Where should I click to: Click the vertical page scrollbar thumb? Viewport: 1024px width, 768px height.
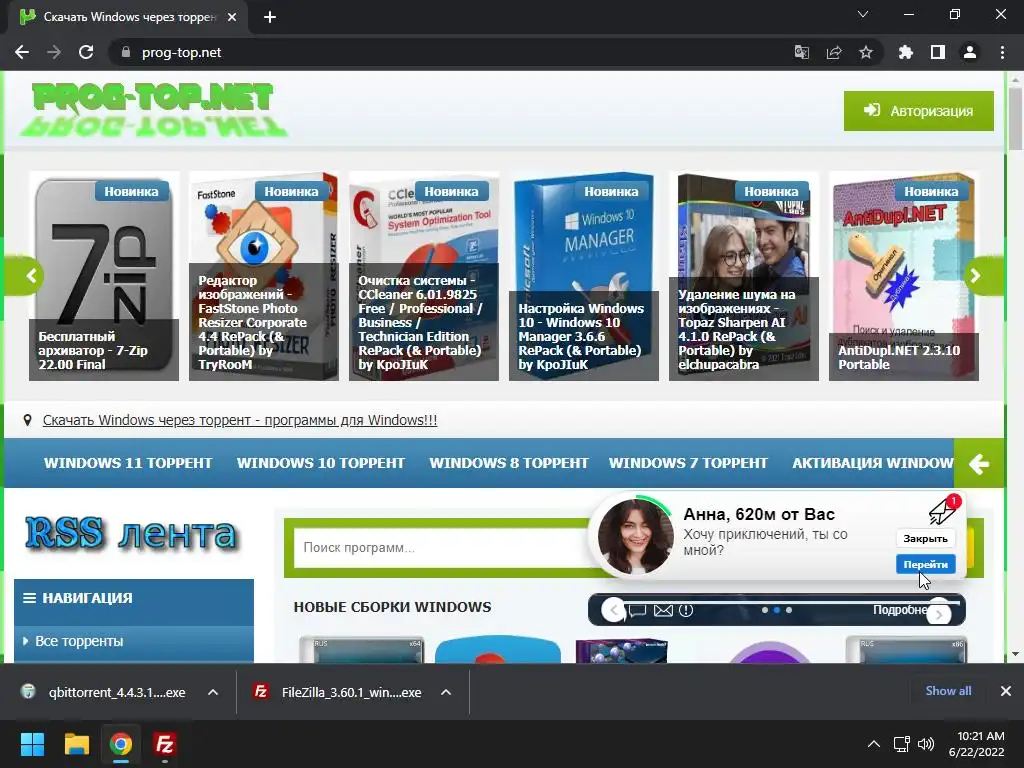pos(1015,119)
